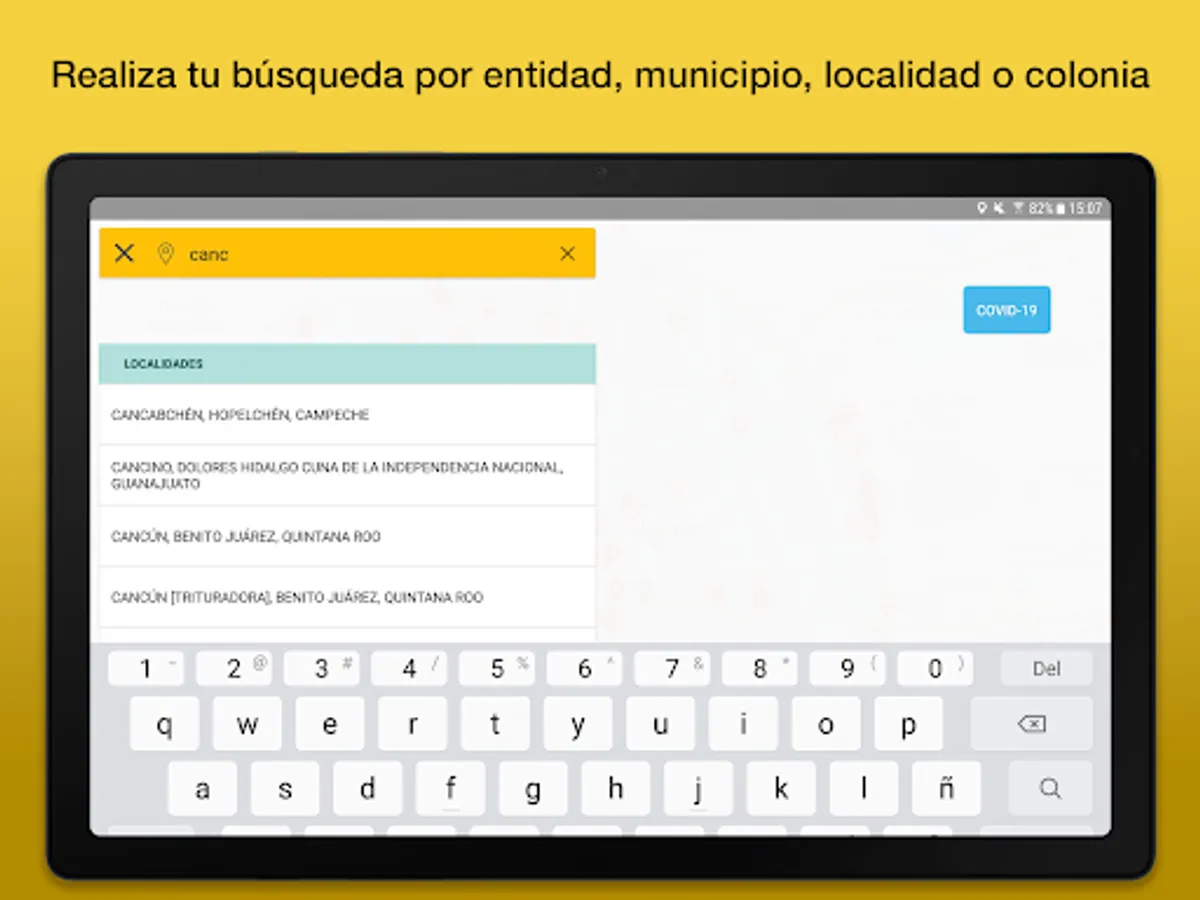Tap the letter k key

click(781, 789)
